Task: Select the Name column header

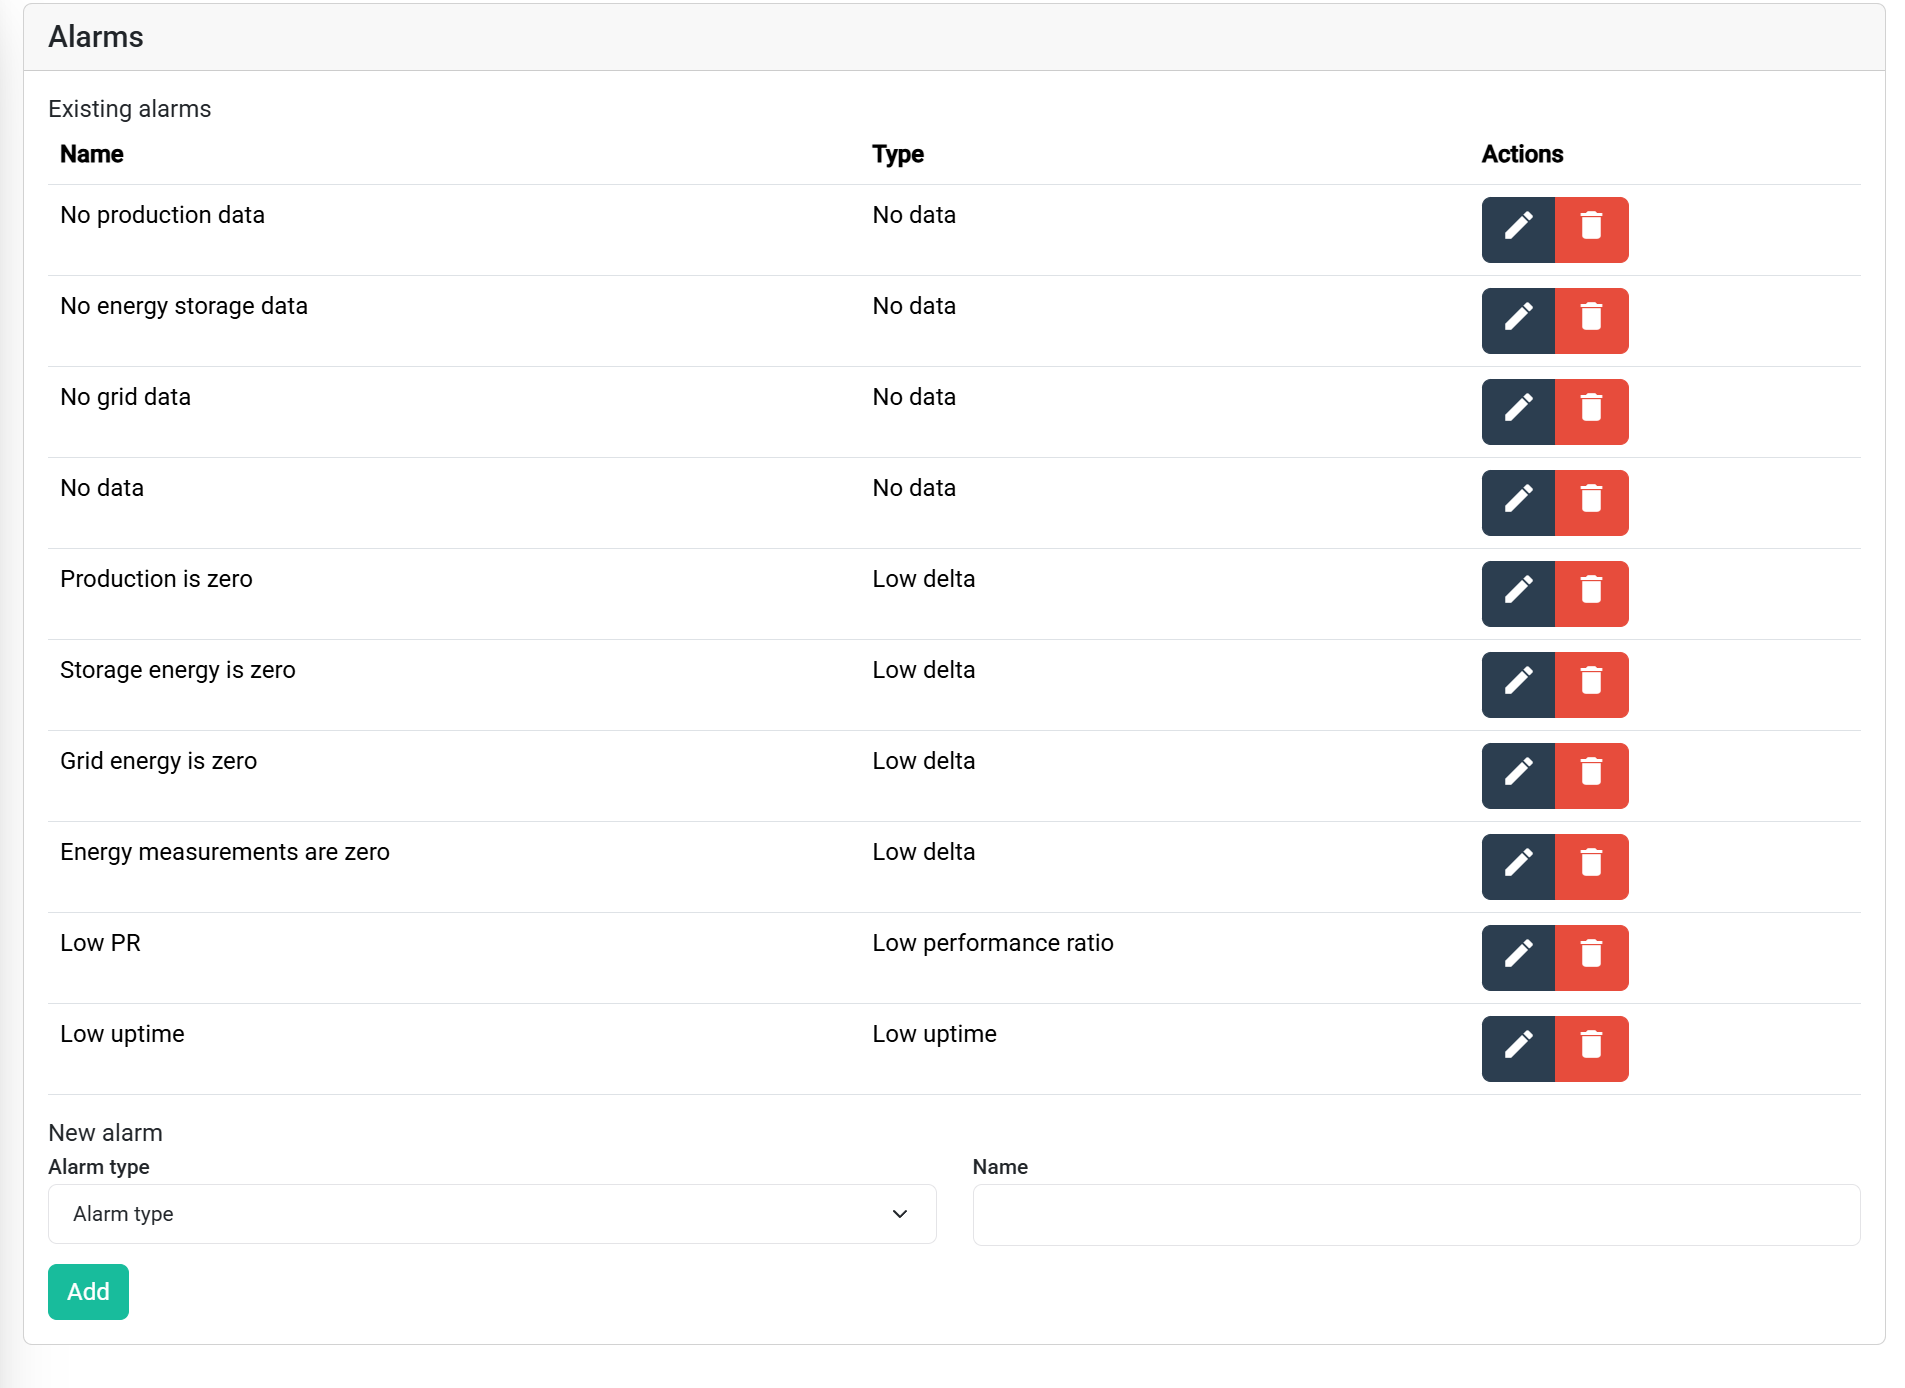Action: point(91,154)
